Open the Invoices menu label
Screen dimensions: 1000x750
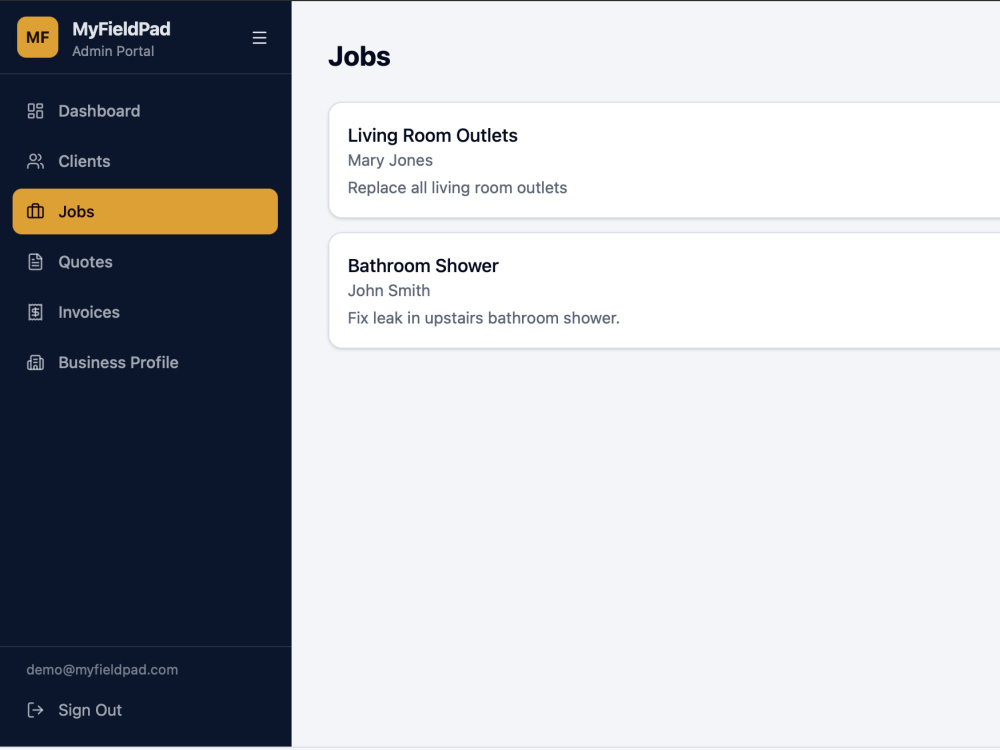click(89, 312)
